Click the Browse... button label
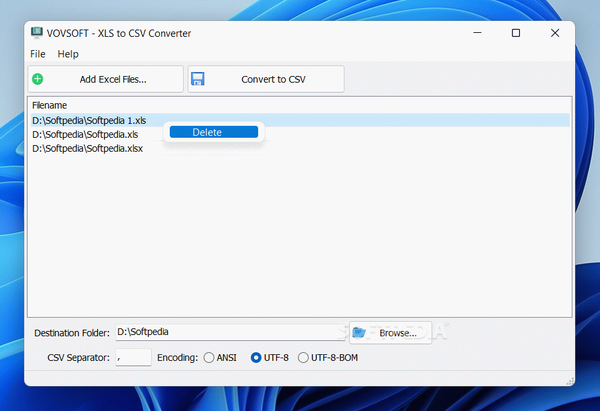 [x=398, y=333]
